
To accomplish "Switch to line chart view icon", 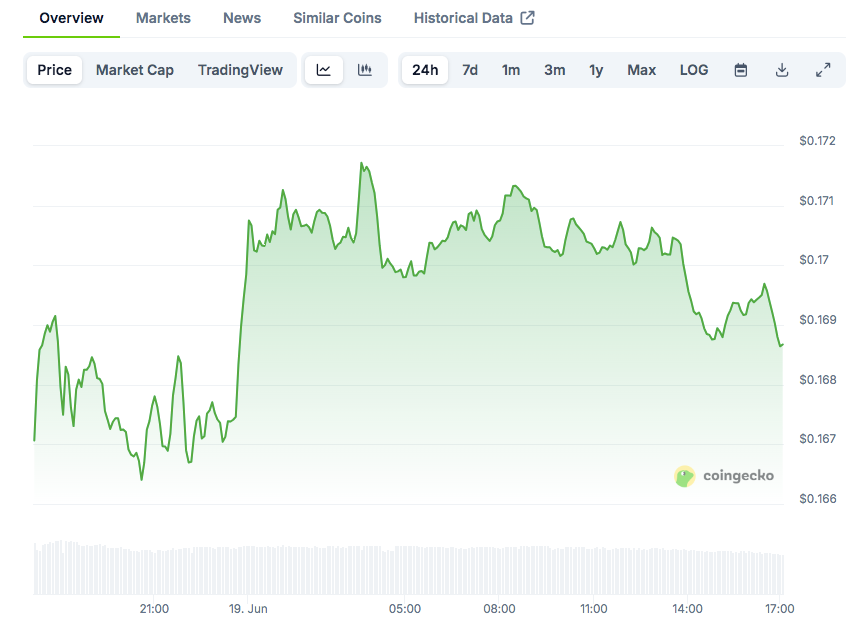I will coord(324,70).
